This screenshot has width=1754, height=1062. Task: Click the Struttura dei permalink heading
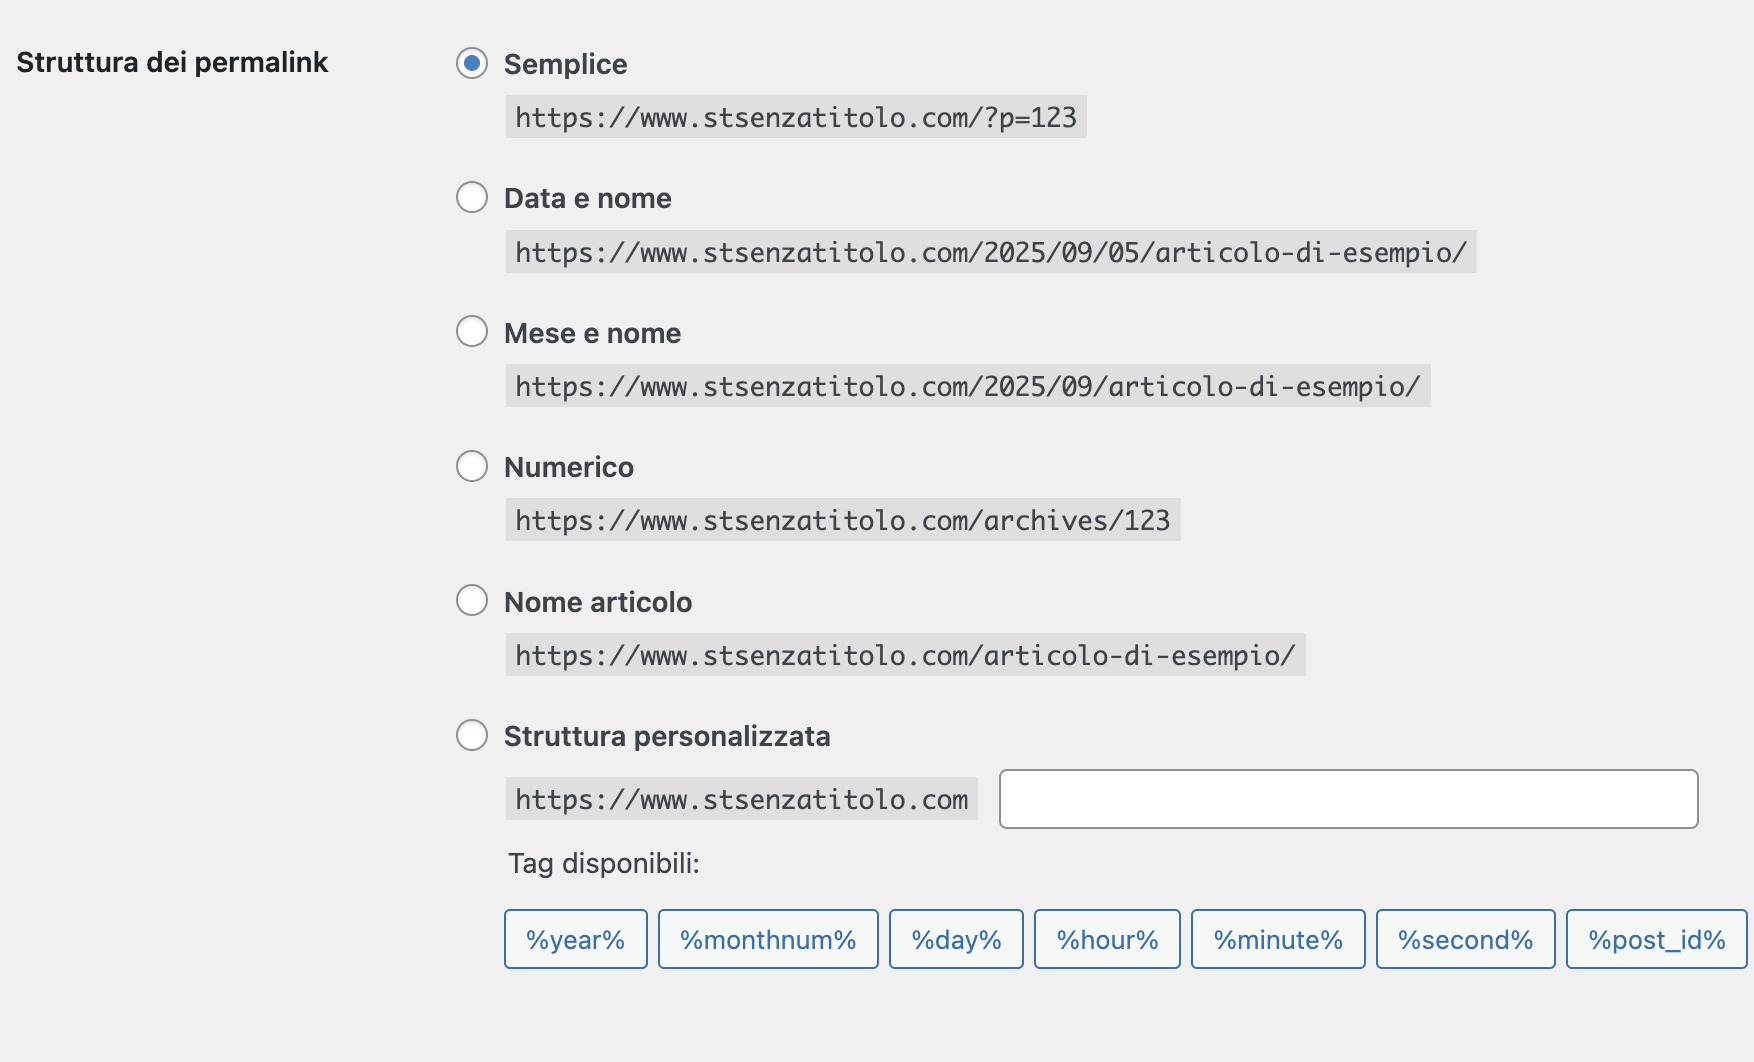172,62
